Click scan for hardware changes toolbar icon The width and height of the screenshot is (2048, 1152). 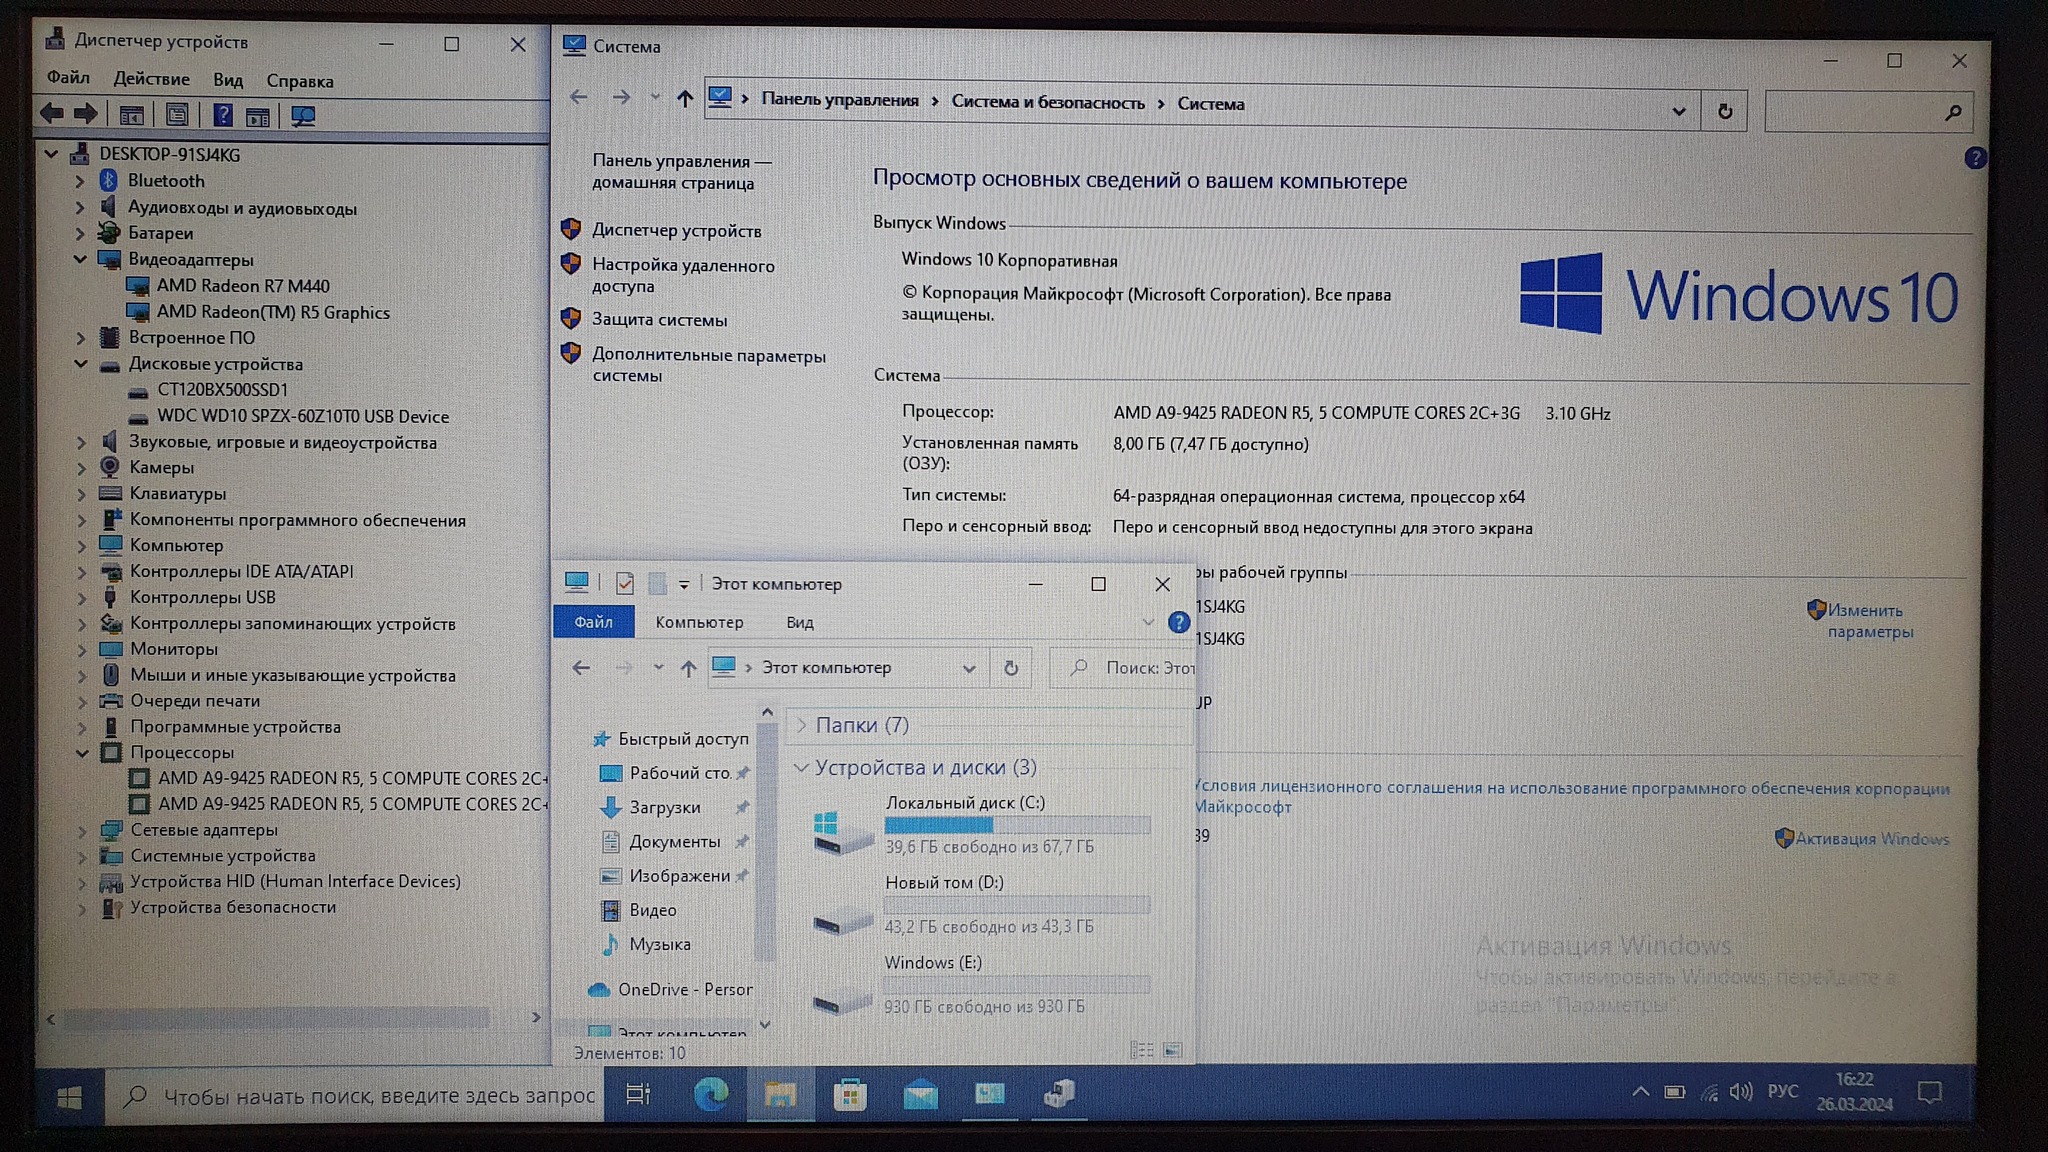(x=303, y=116)
